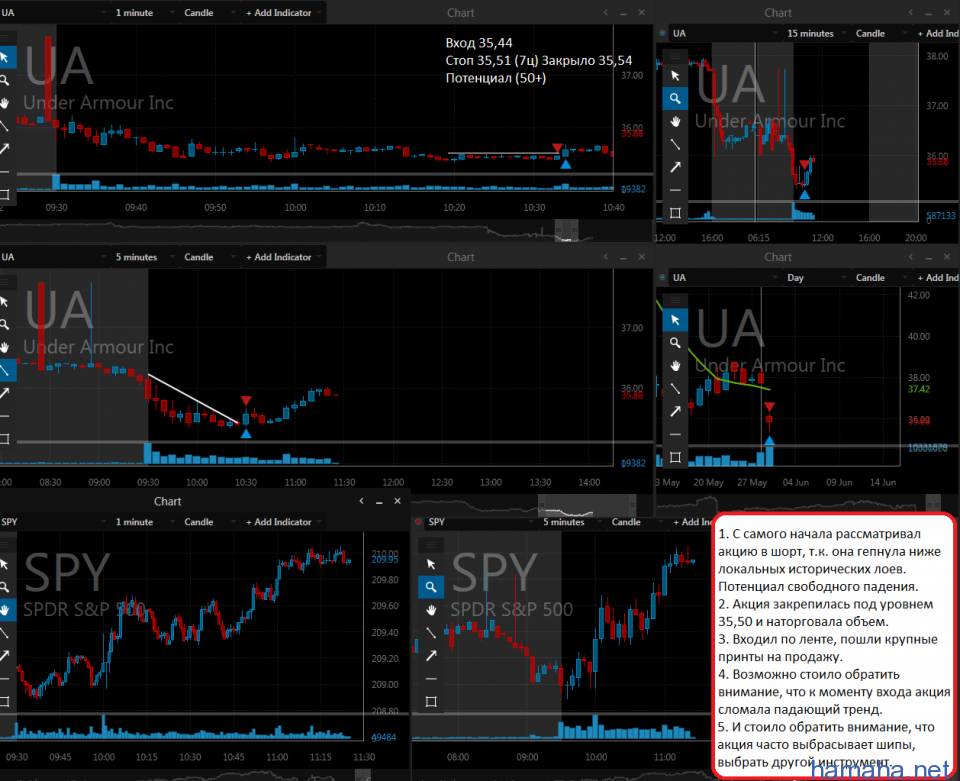Screen dimensions: 960x781
Task: Pick zoom magnifier in UA Day chart
Action: click(675, 343)
